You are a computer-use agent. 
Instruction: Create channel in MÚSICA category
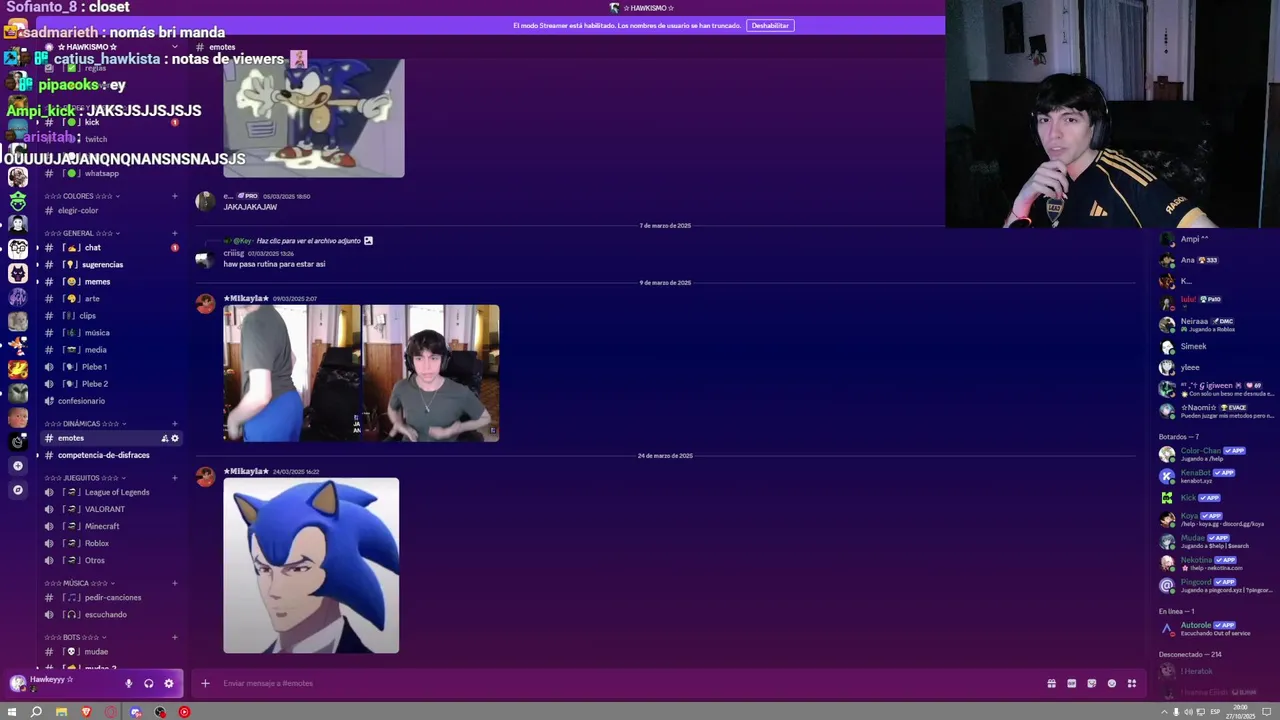(x=175, y=583)
